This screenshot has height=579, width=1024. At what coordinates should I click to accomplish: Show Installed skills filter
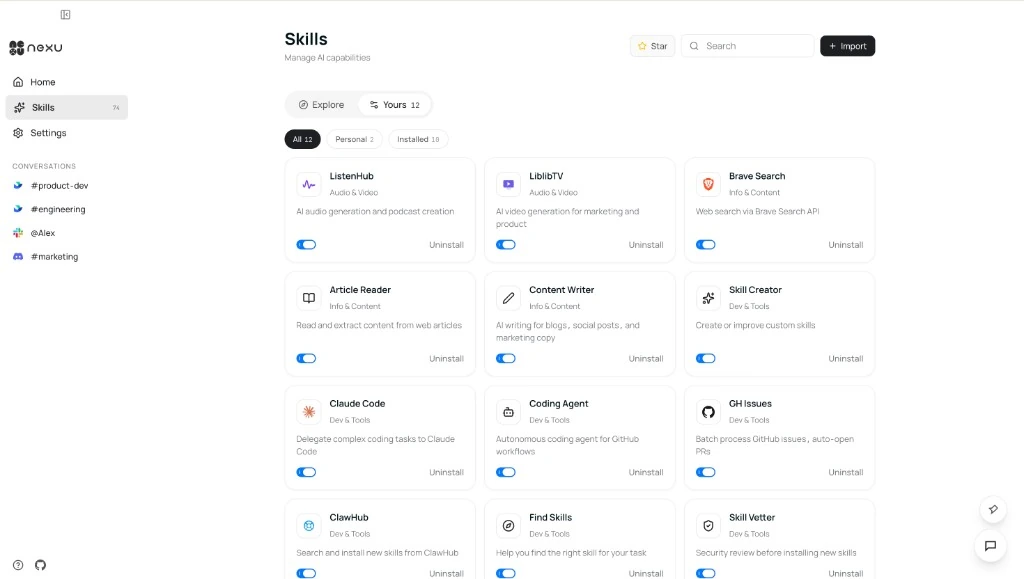tap(418, 140)
